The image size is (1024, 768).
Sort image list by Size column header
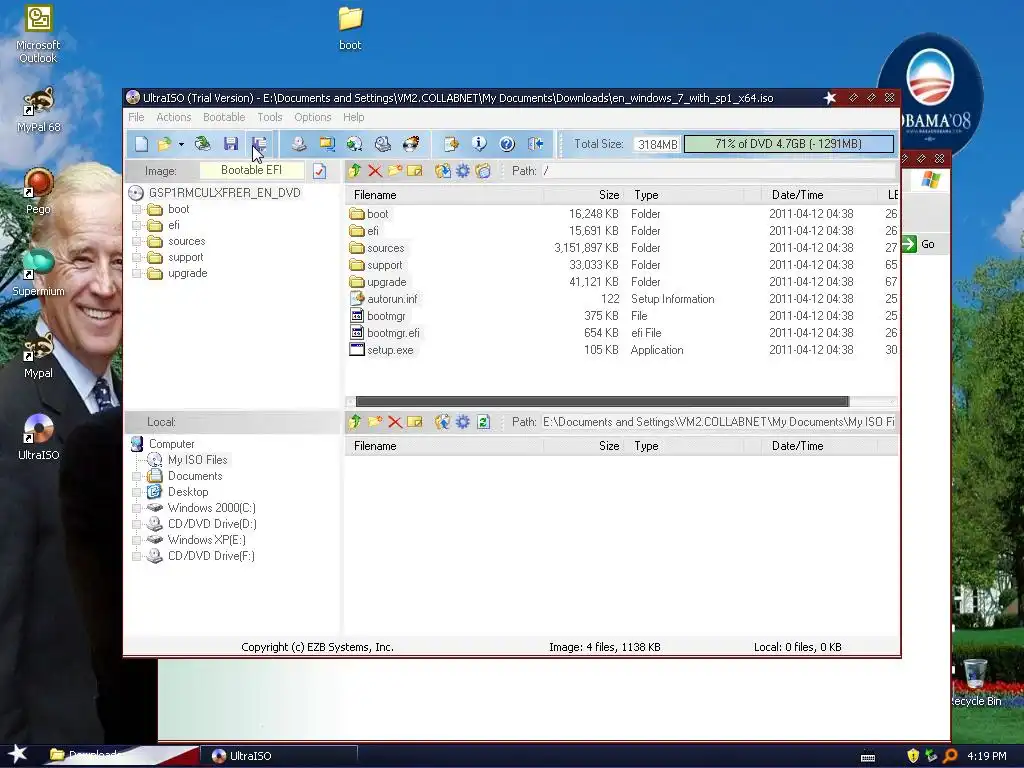click(583, 195)
